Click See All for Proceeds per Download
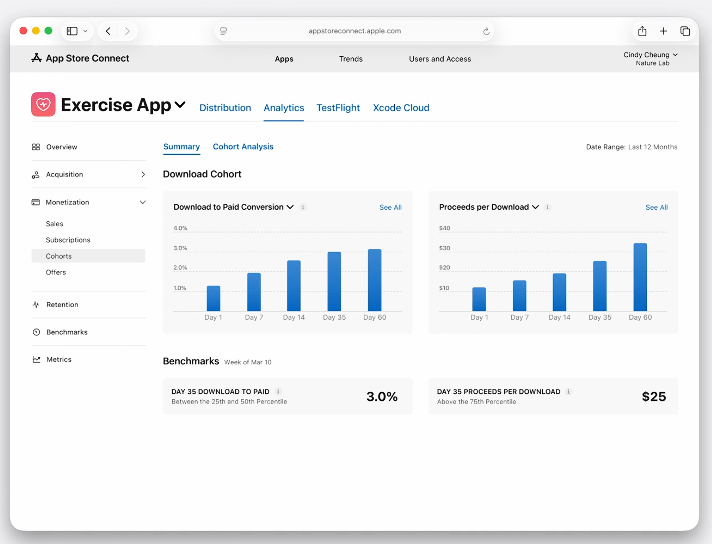Screen dimensions: 712x544 click(657, 207)
